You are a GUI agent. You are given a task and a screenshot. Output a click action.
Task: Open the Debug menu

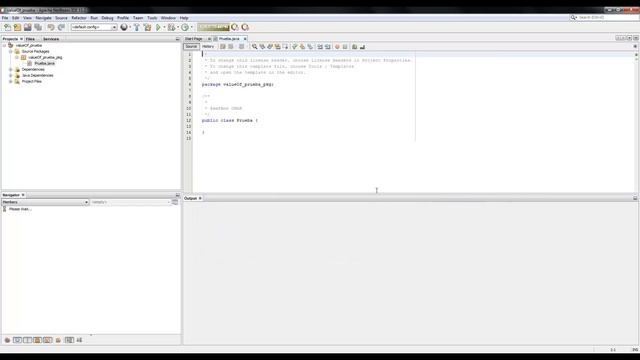[x=107, y=18]
